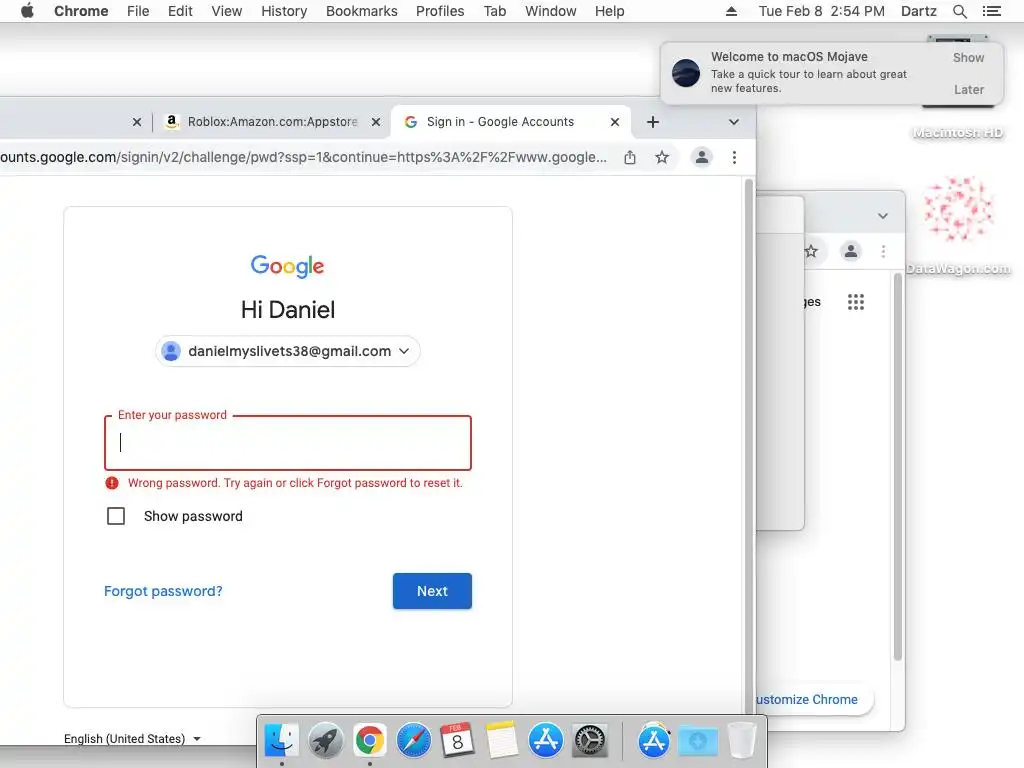Open the Bookmarks menu
Screen dimensions: 1024x768
coord(361,11)
